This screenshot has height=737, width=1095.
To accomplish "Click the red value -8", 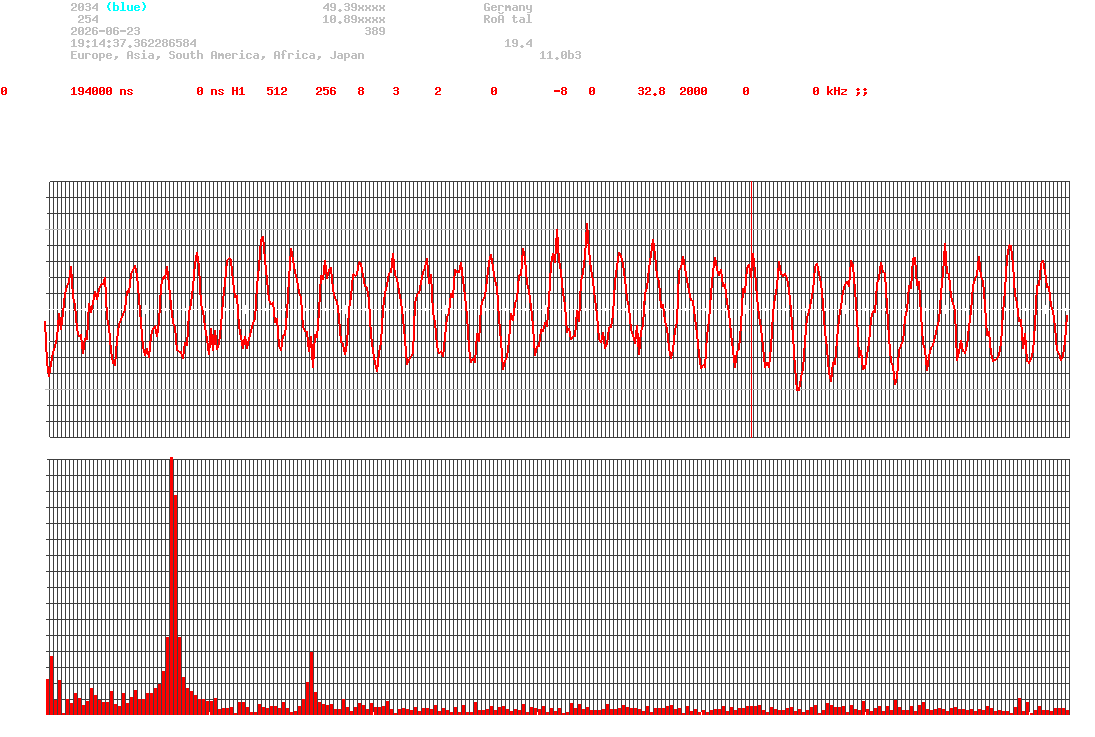I will (560, 91).
